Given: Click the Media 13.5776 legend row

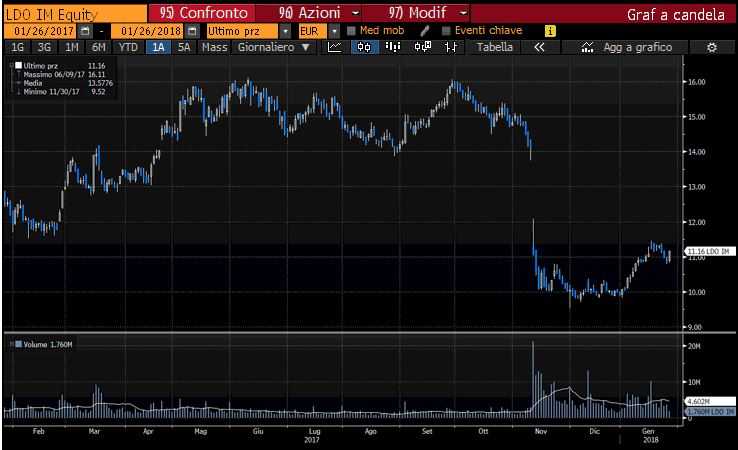Looking at the screenshot, I should click(x=68, y=83).
